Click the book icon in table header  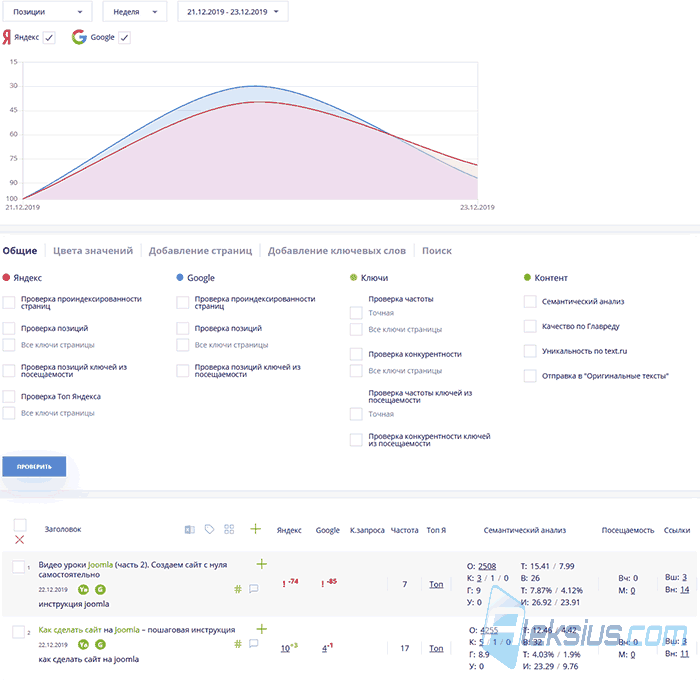189,530
